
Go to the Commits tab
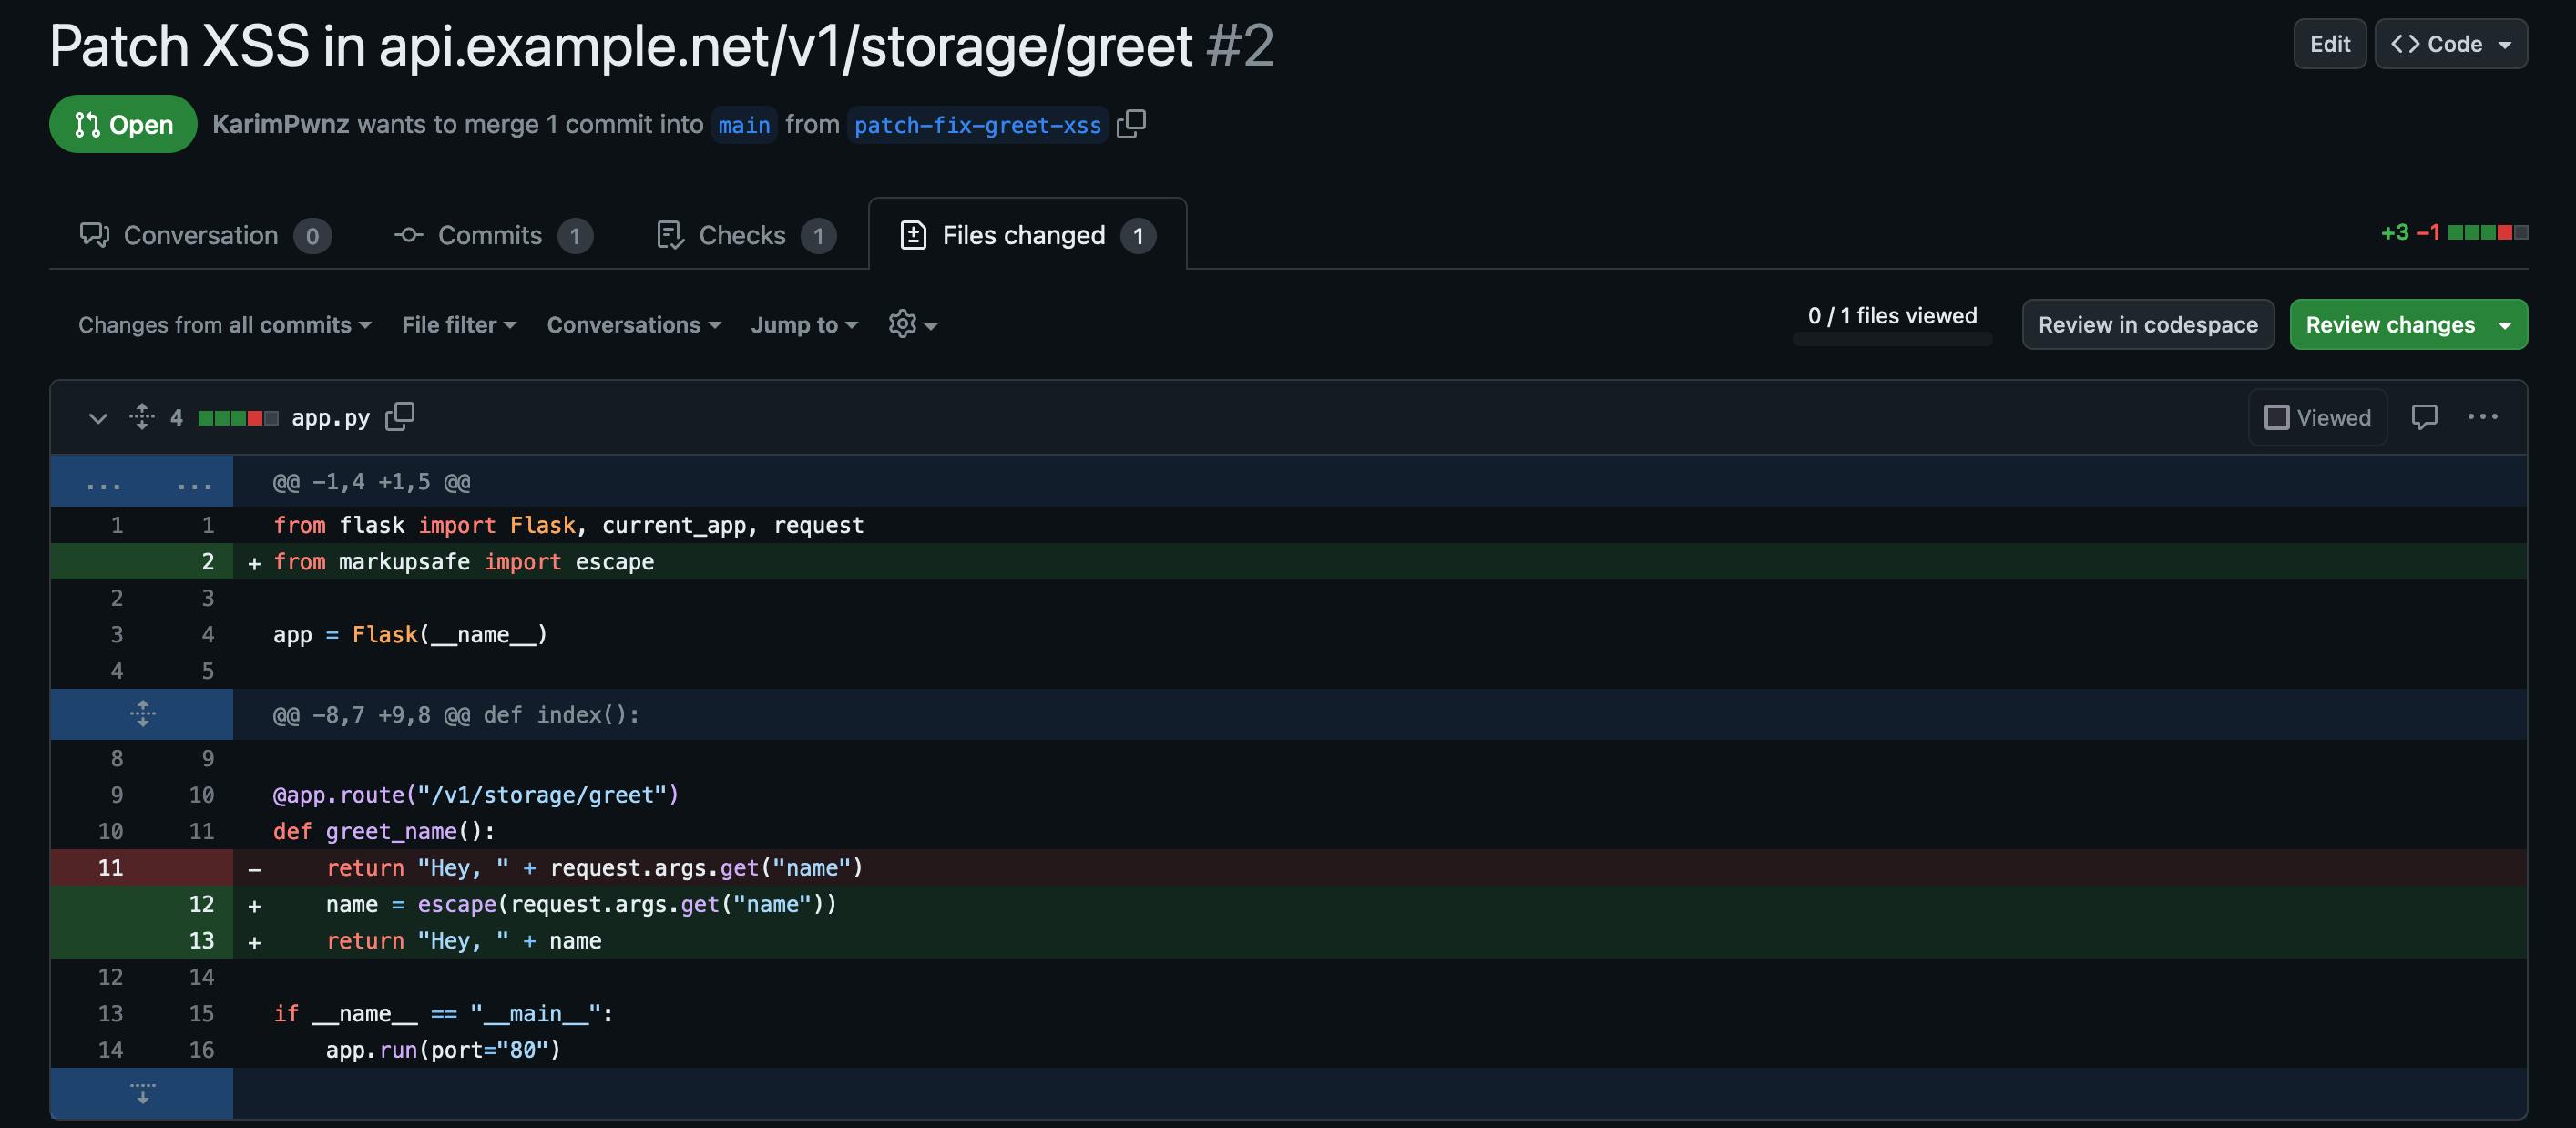492,235
